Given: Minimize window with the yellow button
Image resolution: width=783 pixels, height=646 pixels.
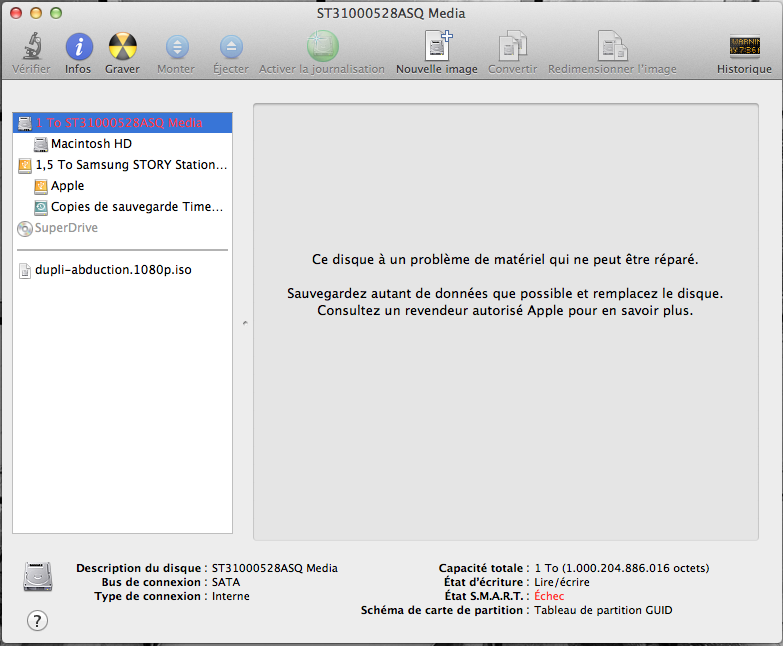Looking at the screenshot, I should coord(36,13).
